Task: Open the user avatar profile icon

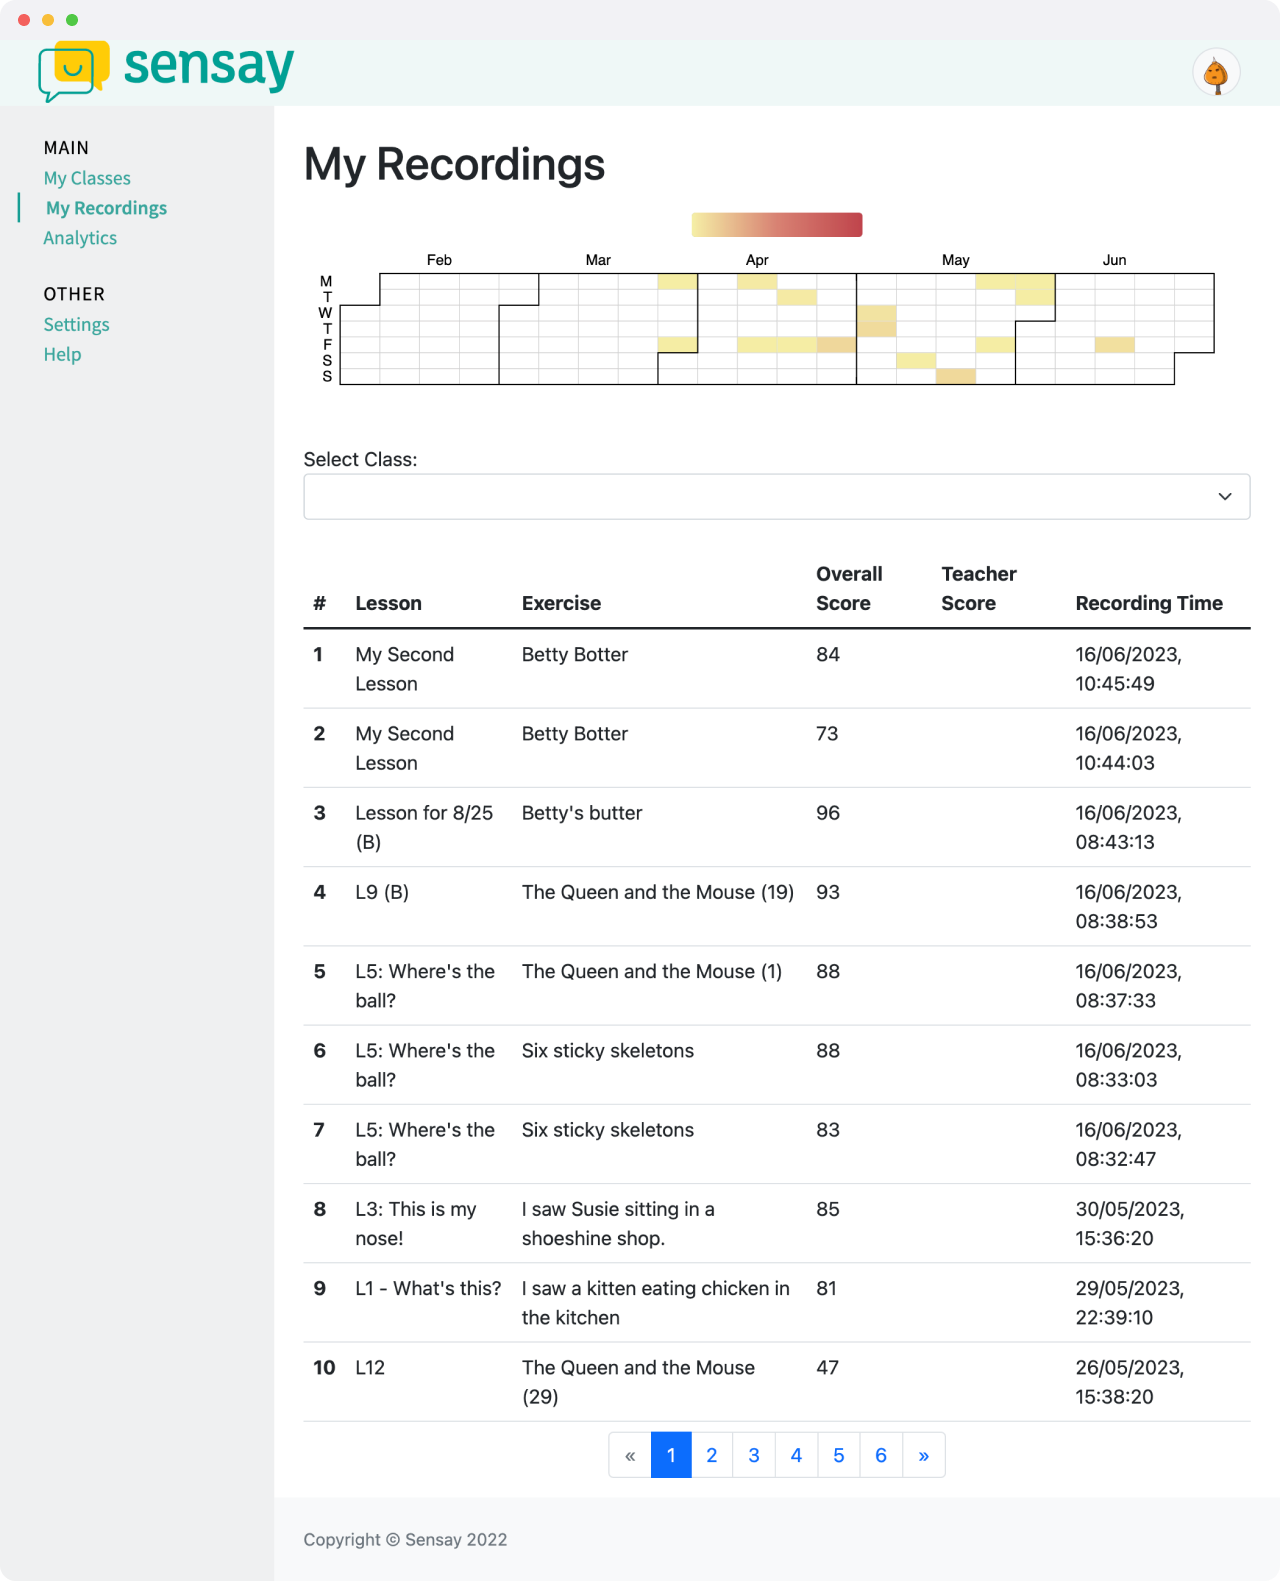Action: (x=1216, y=73)
